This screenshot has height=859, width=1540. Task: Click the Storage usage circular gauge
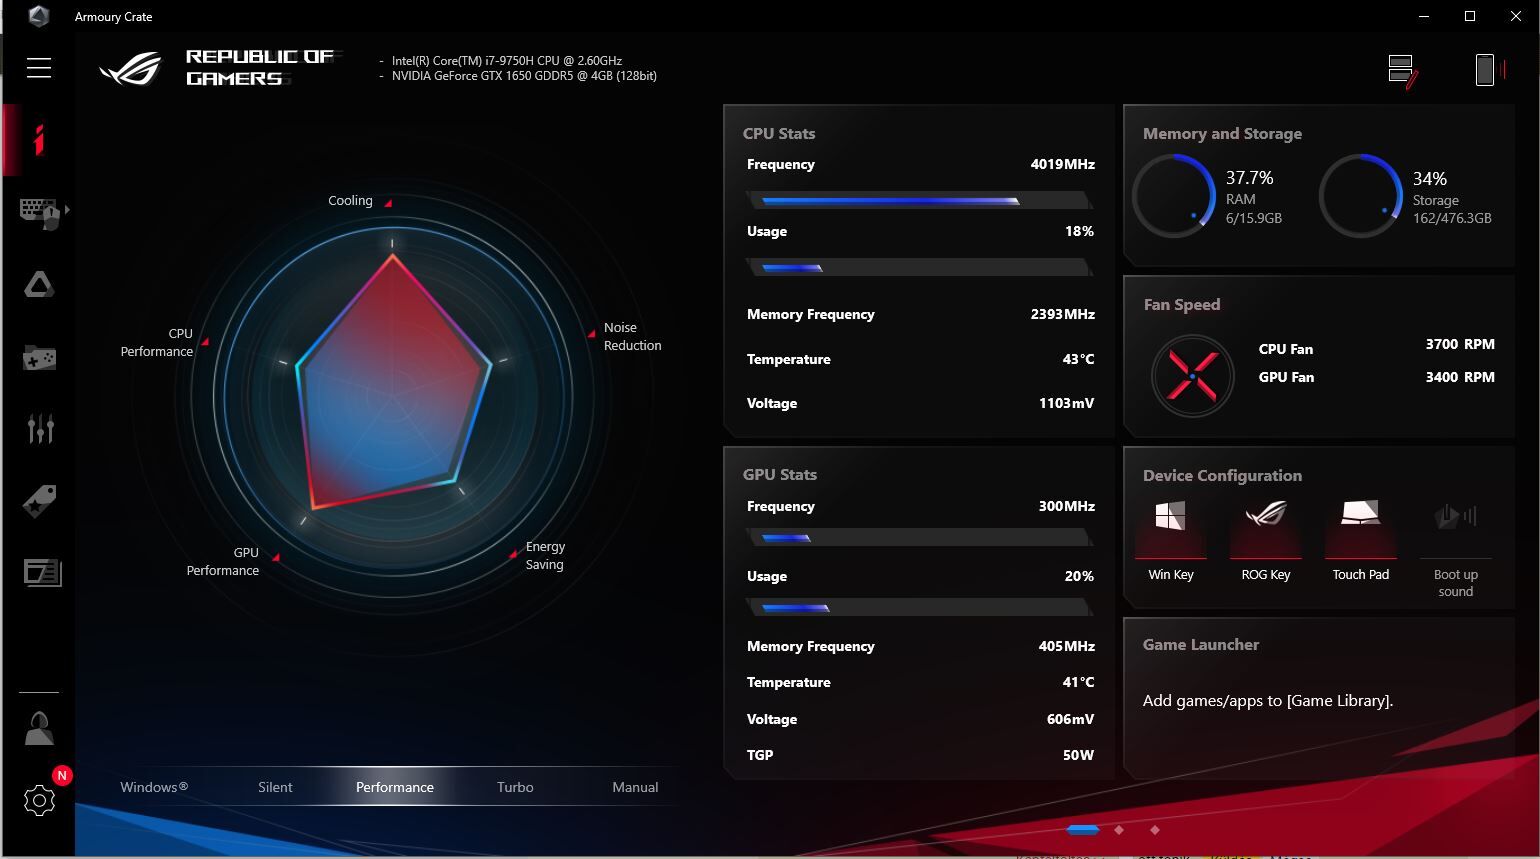point(1361,196)
